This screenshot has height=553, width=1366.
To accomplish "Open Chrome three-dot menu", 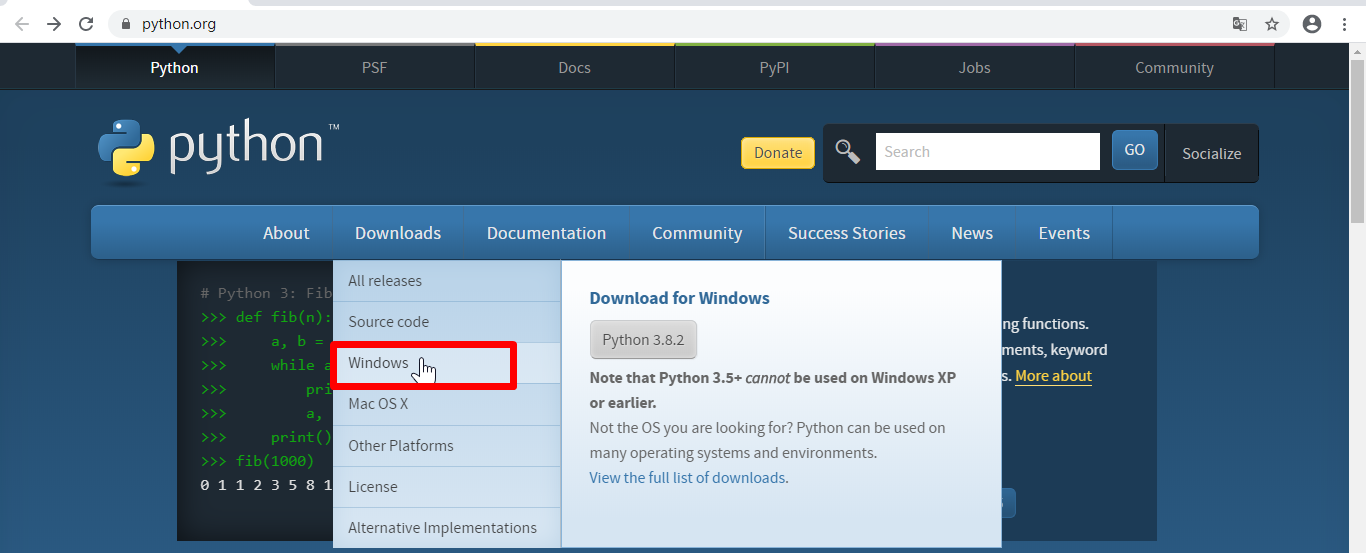I will click(1345, 24).
